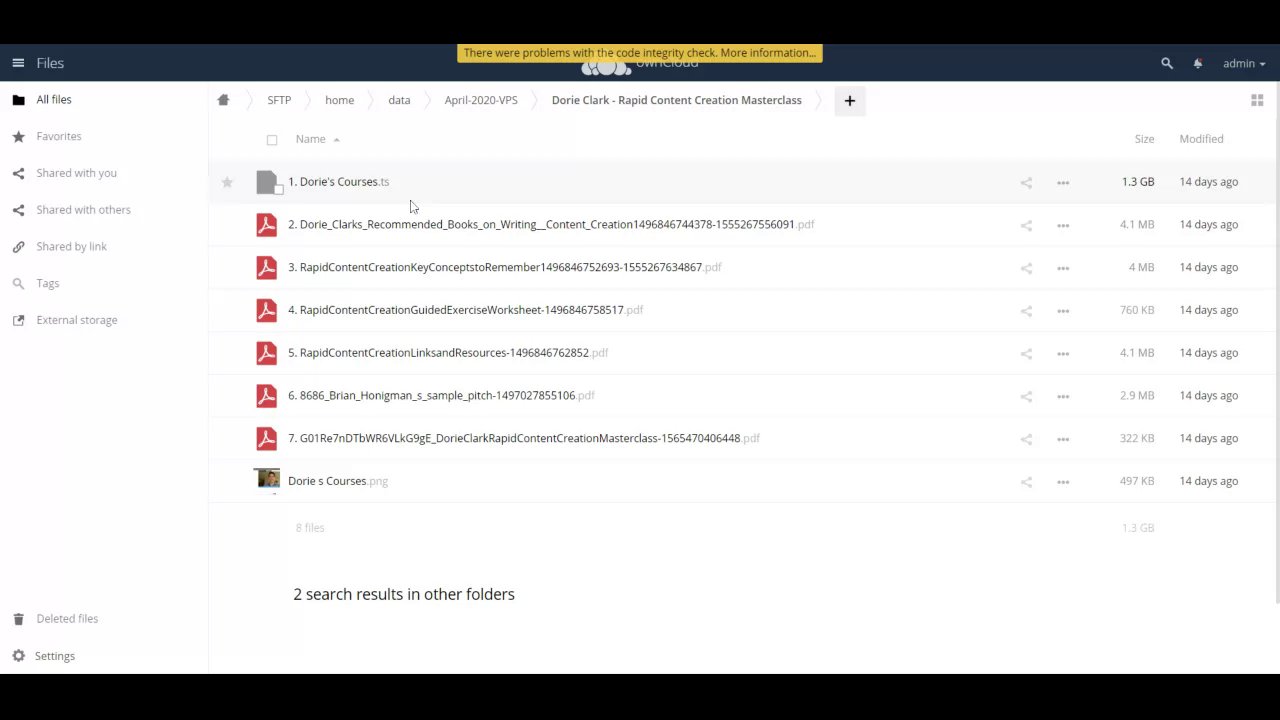More actions for Dorie s Courses.png
1280x720 pixels.
click(x=1063, y=482)
